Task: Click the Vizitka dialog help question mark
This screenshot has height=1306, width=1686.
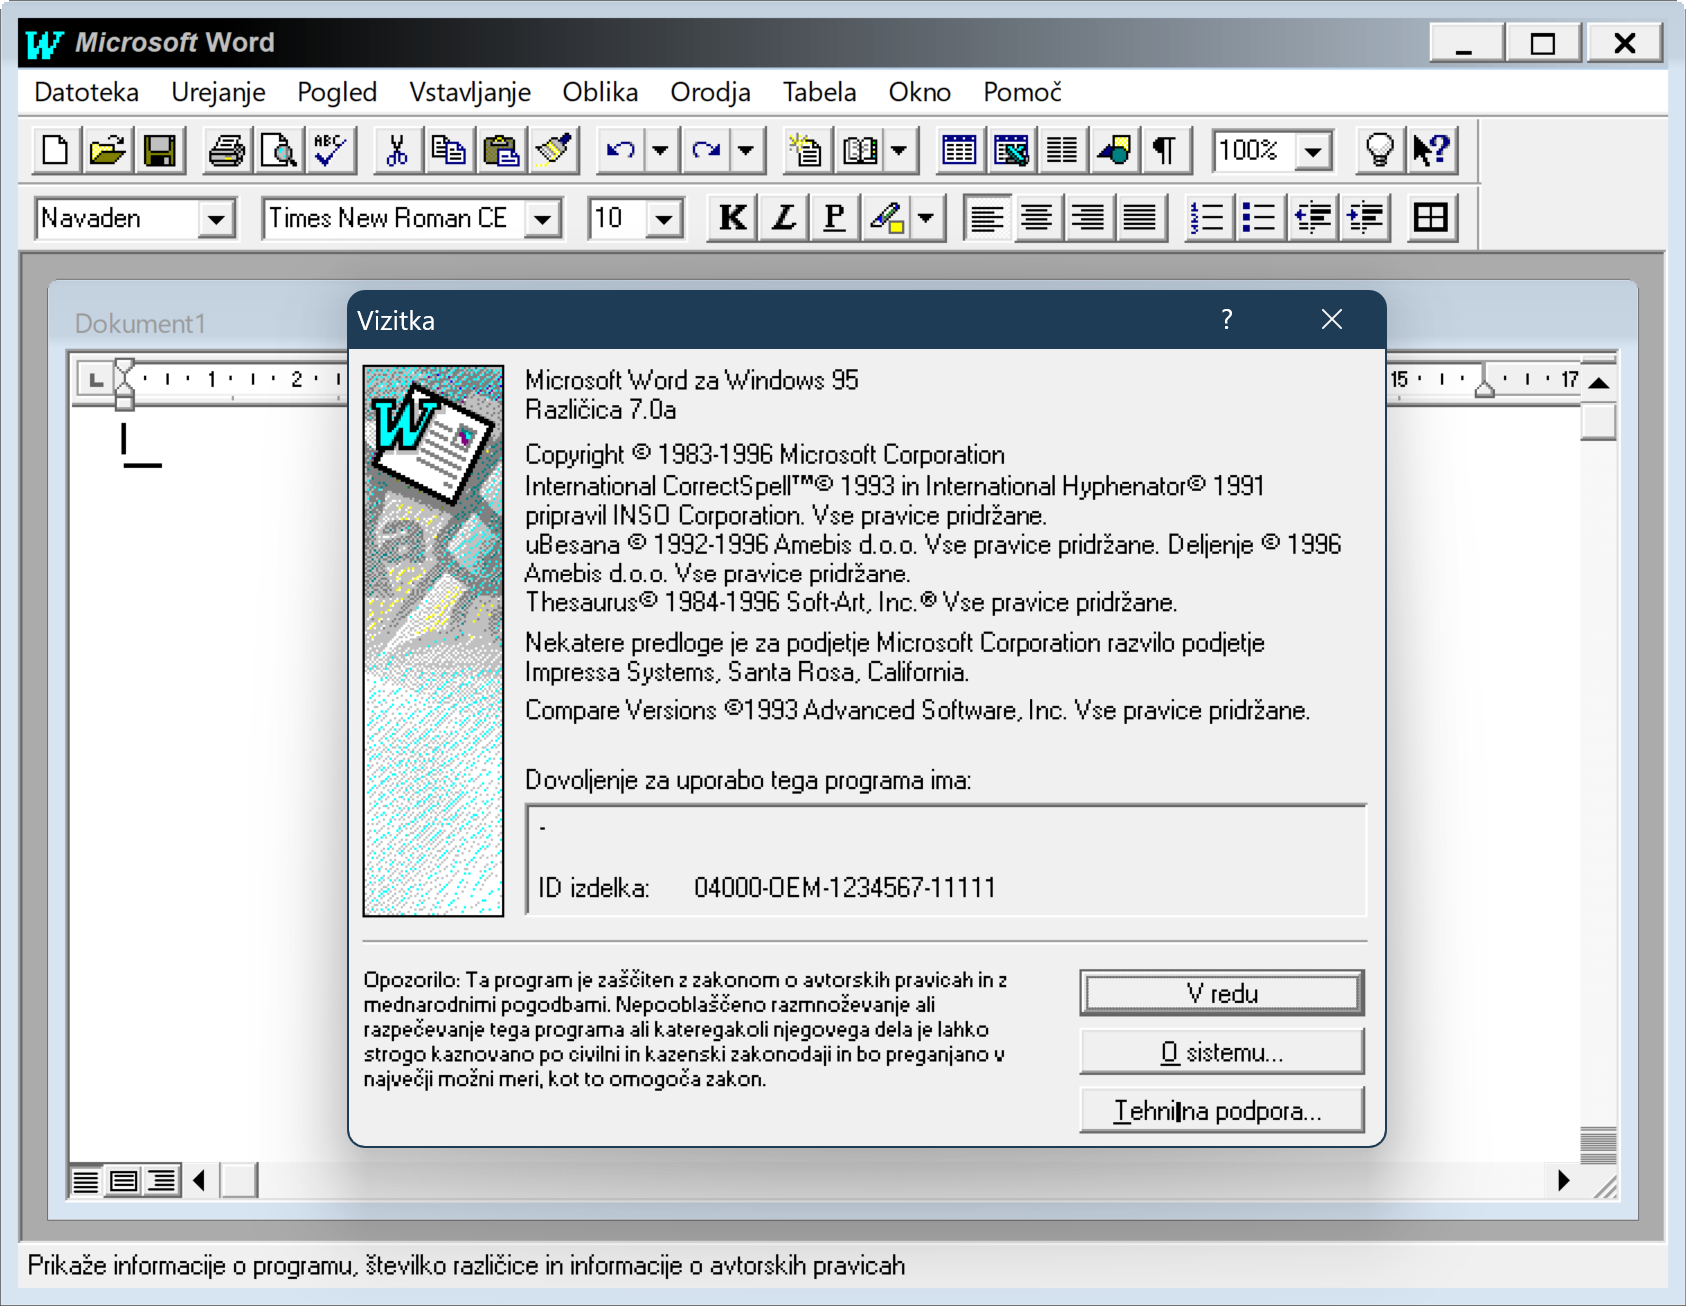Action: tap(1227, 320)
